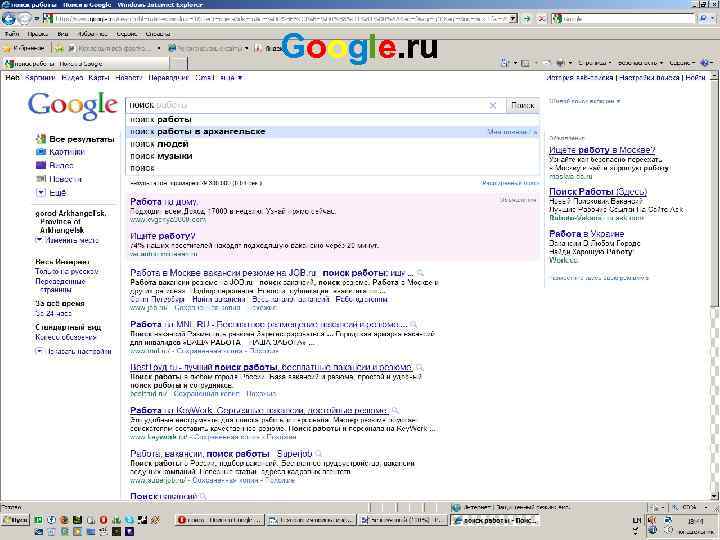Click the Google logo on results page
This screenshot has width=720, height=540.
tap(73, 105)
